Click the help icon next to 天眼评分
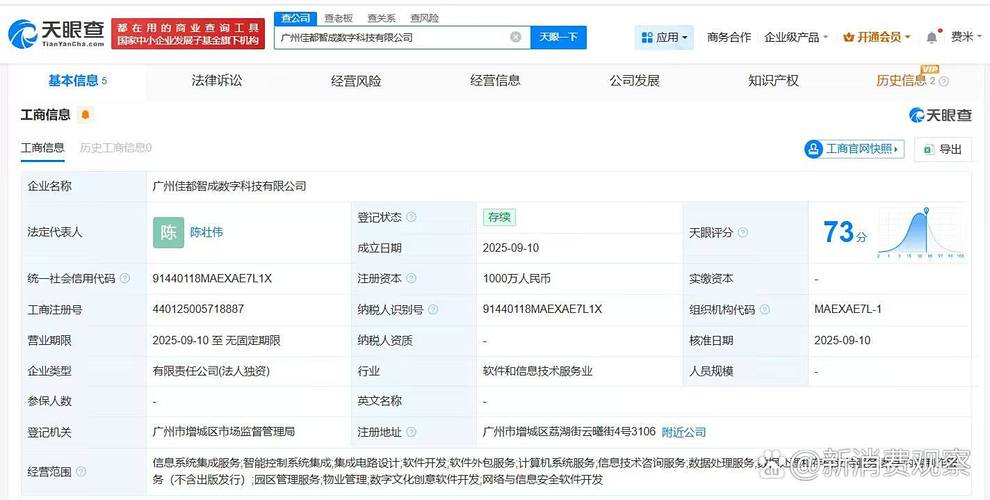Viewport: 990px width, 500px height. (743, 232)
